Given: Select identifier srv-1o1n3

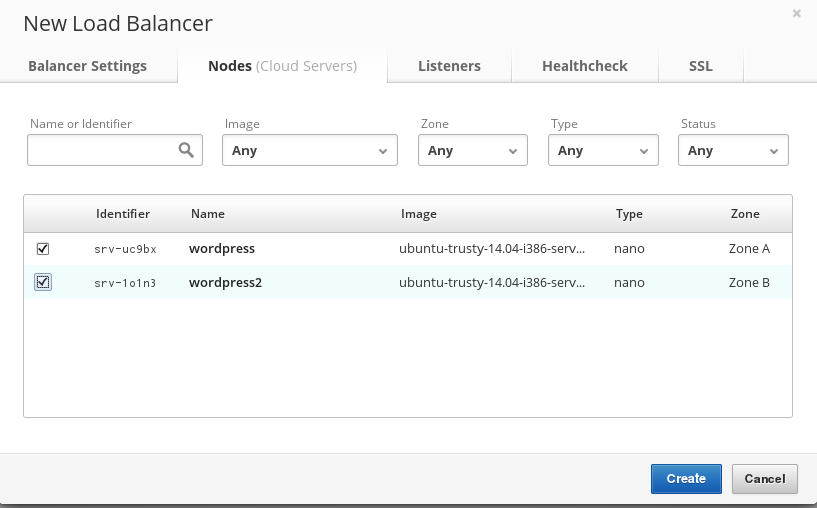Looking at the screenshot, I should (x=125, y=283).
